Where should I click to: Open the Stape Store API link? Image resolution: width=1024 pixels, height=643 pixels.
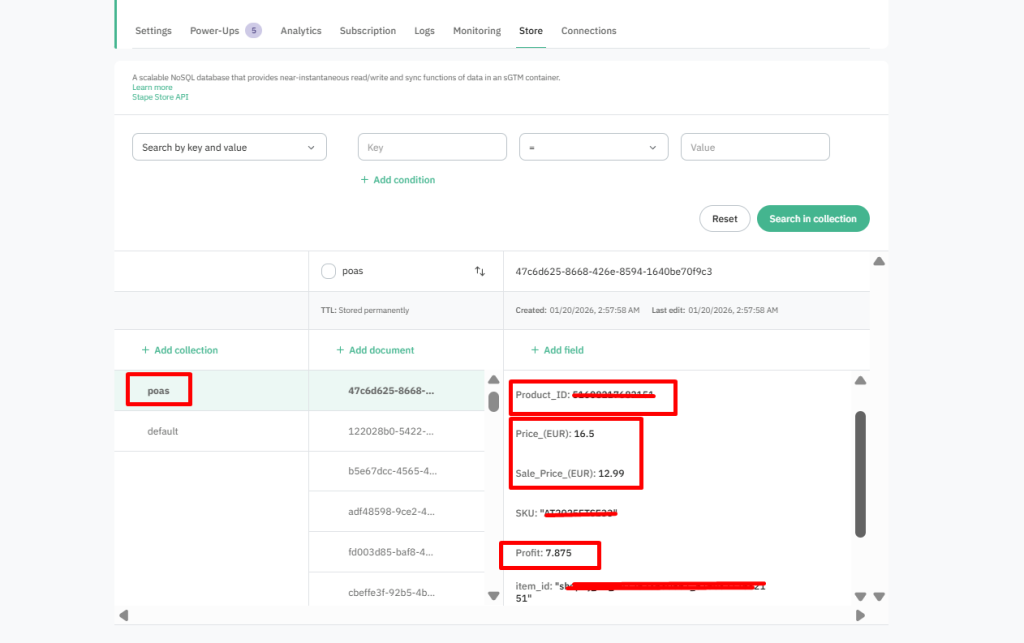pos(160,97)
